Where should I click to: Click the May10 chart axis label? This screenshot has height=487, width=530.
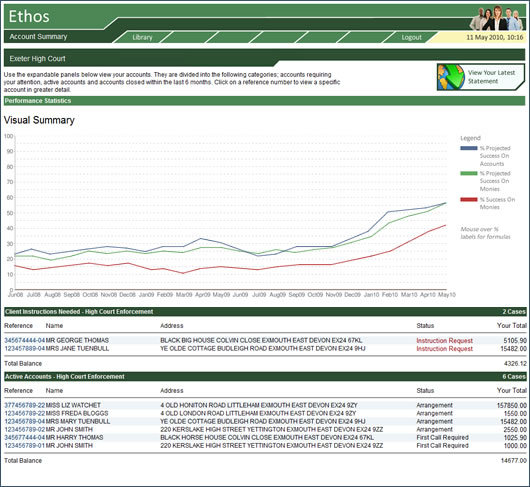(x=447, y=295)
